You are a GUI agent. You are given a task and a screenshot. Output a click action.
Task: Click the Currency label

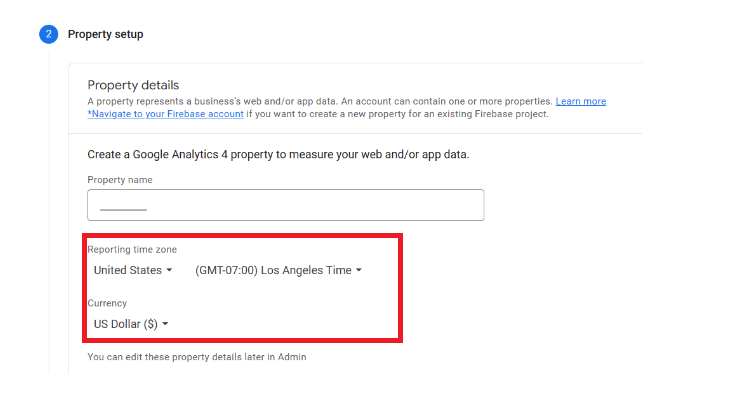coord(107,303)
